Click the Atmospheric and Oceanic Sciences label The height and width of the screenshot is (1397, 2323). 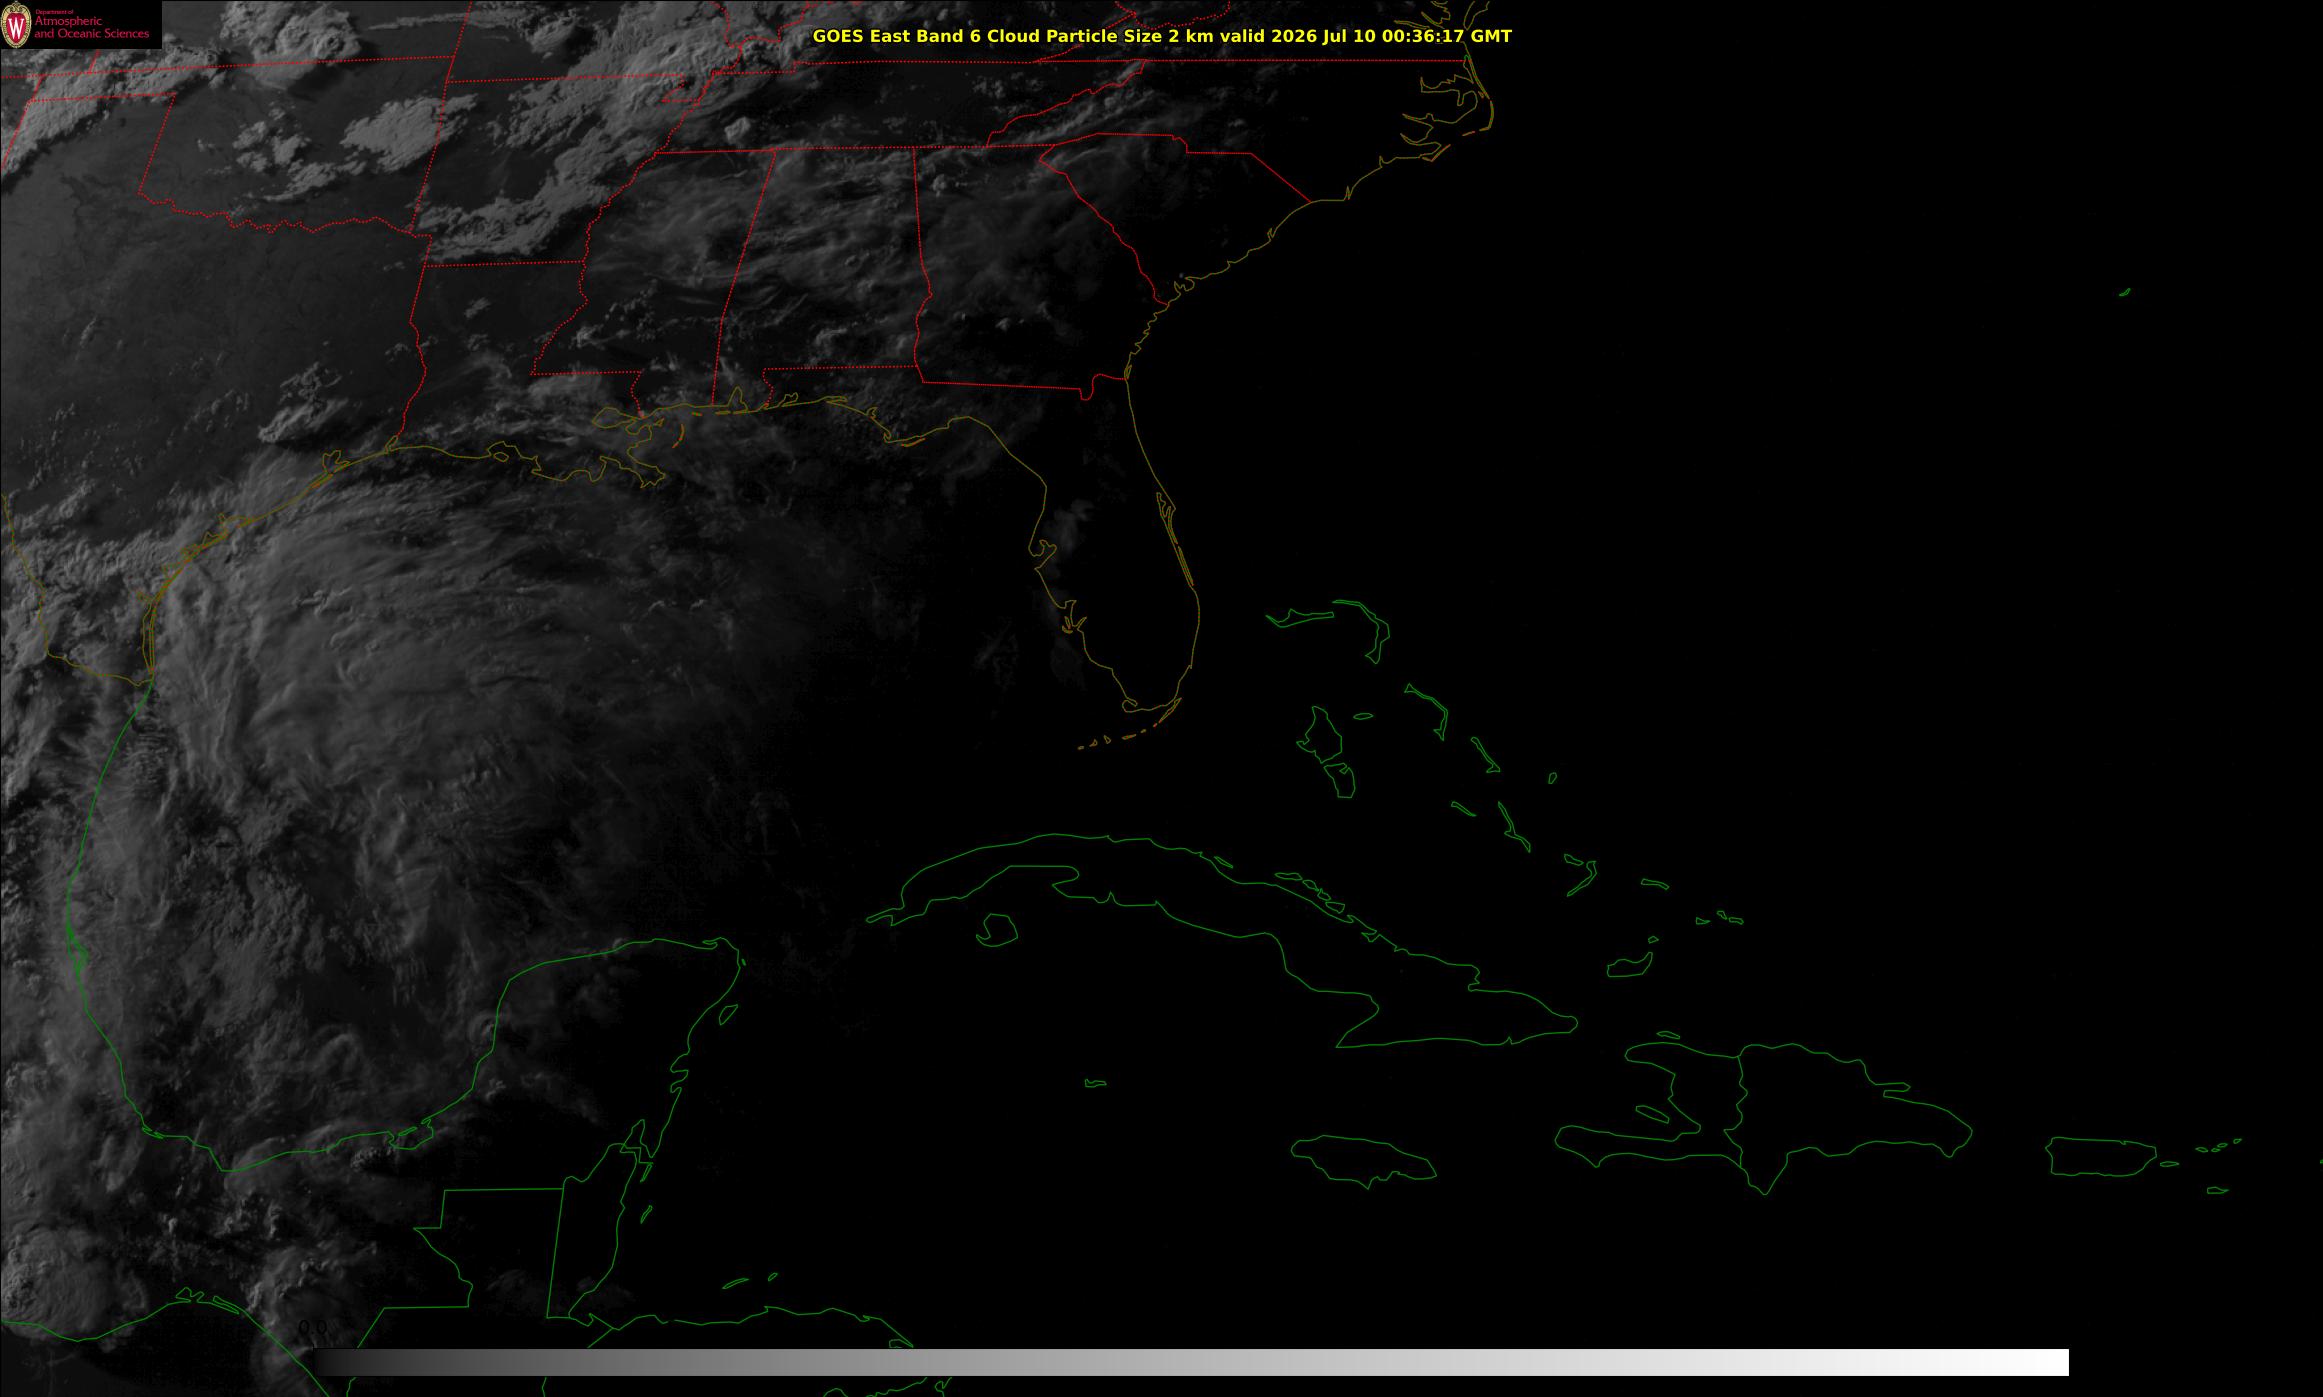coord(91,26)
